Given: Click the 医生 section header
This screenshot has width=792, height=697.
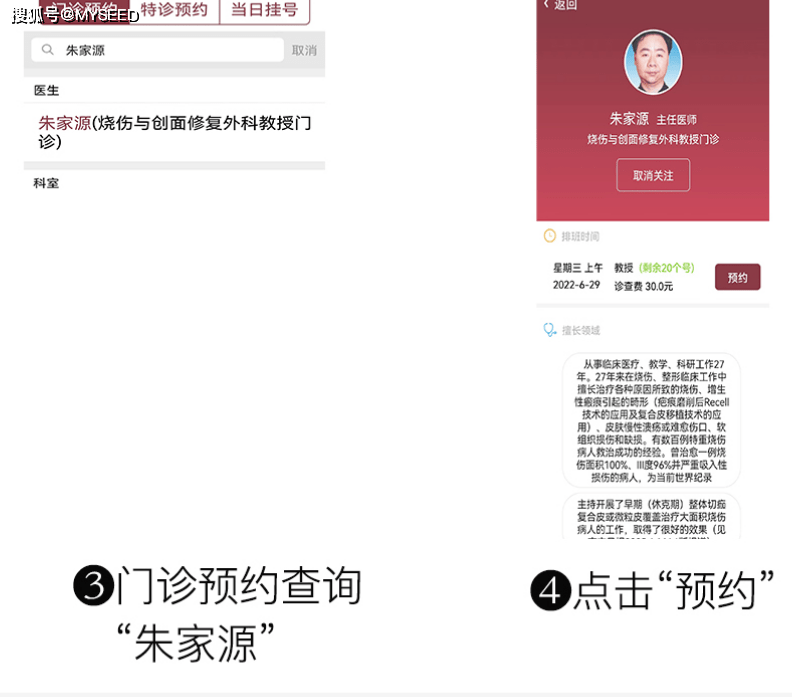Looking at the screenshot, I should point(46,90).
